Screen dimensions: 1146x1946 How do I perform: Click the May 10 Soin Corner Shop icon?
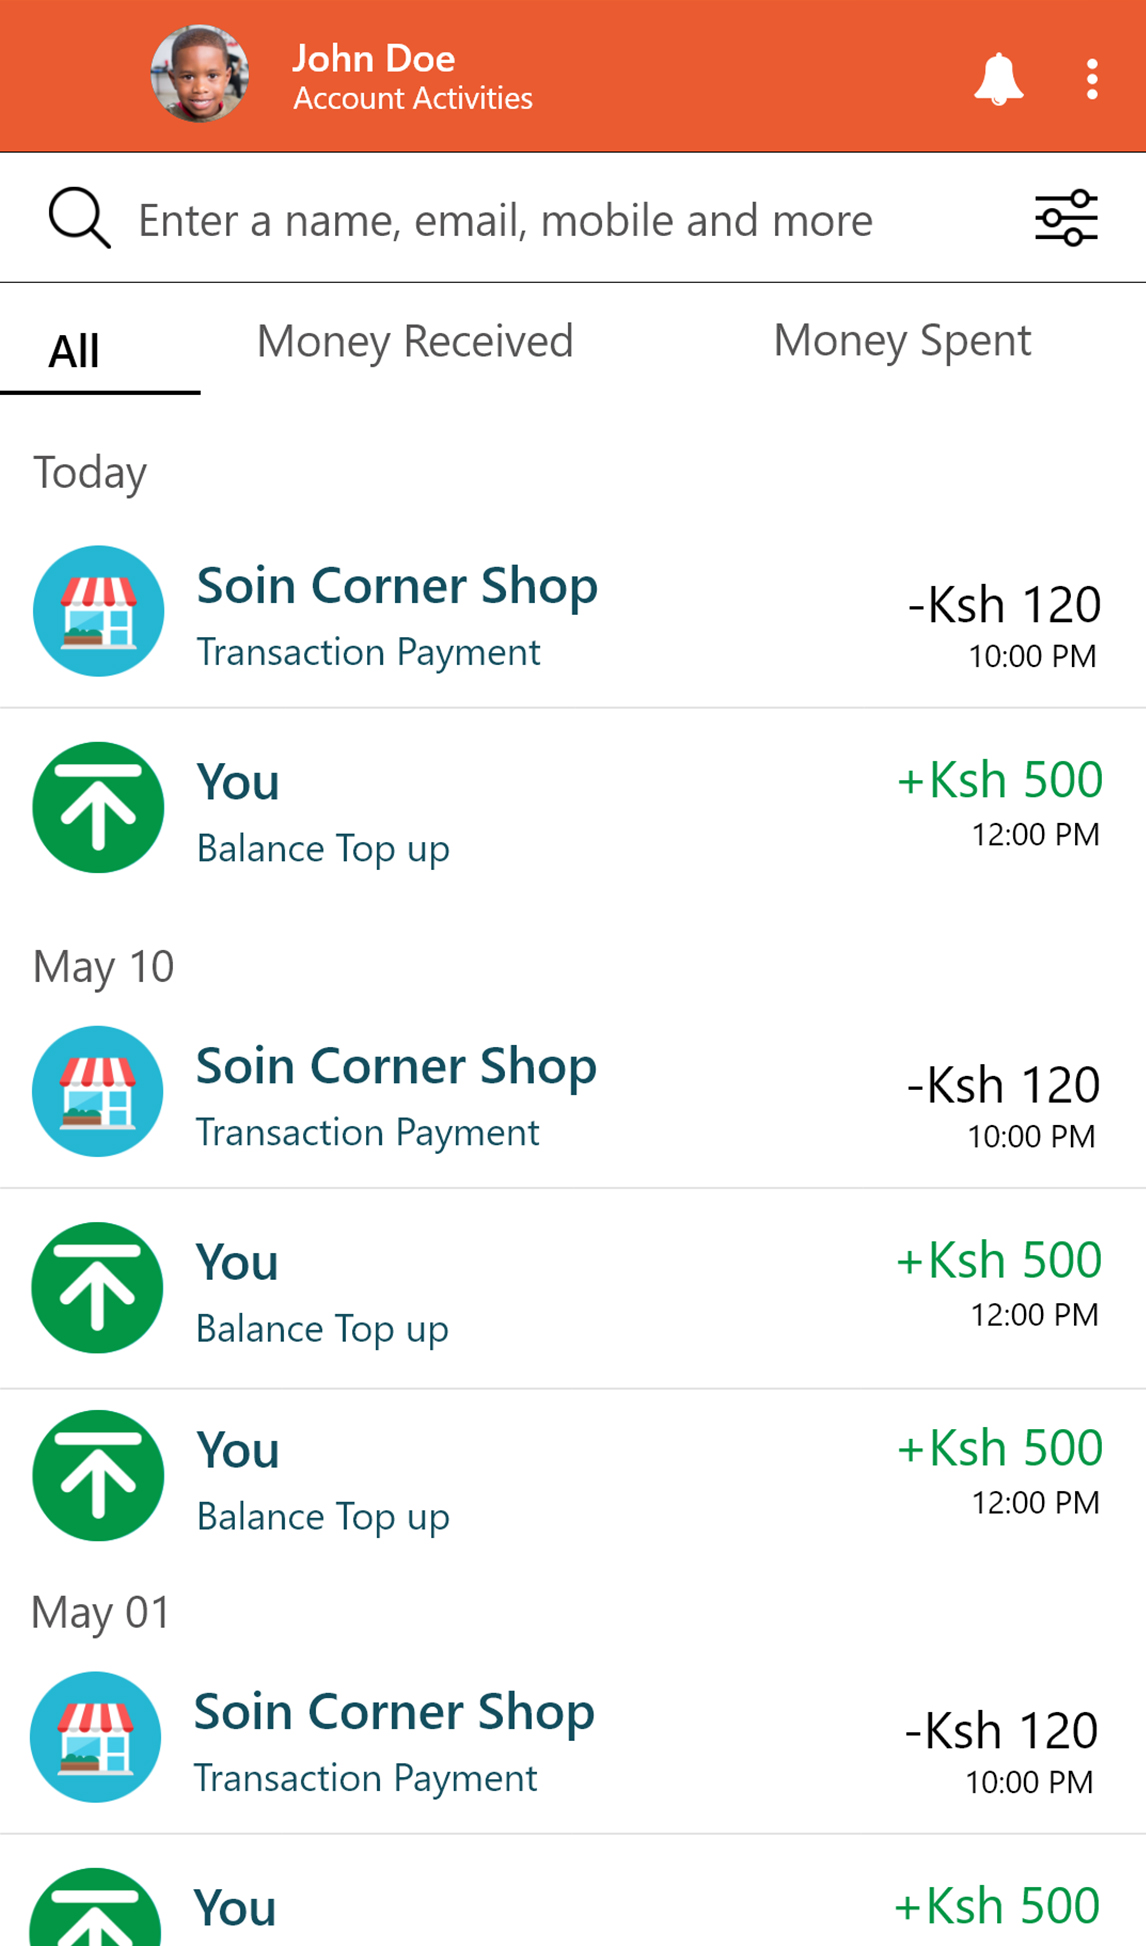point(98,1091)
